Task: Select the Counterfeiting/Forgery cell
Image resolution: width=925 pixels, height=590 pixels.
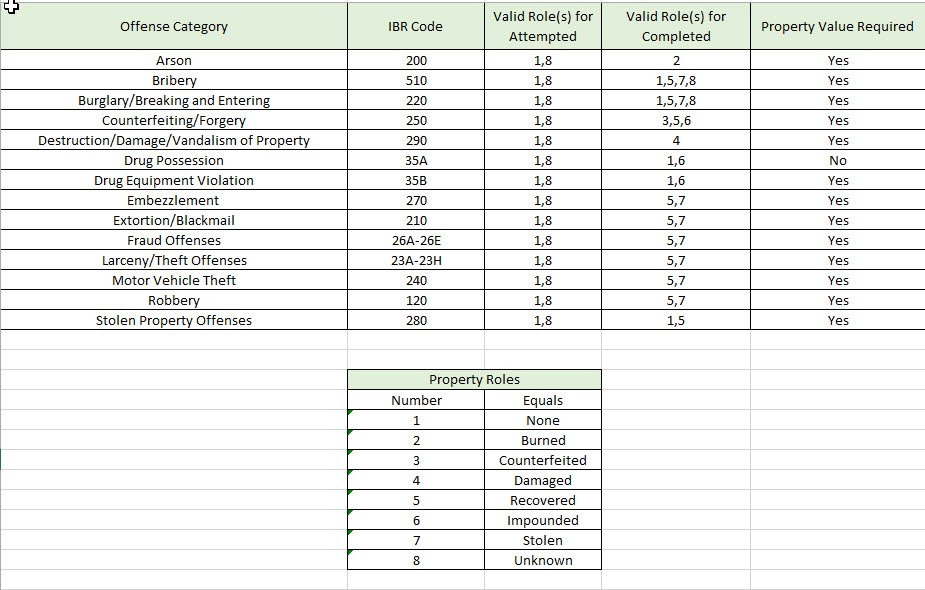Action: pyautogui.click(x=174, y=121)
